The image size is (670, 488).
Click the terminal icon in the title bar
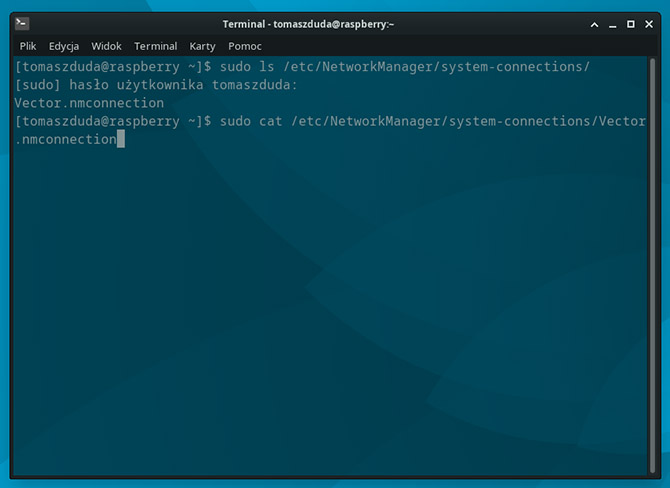tap(22, 24)
